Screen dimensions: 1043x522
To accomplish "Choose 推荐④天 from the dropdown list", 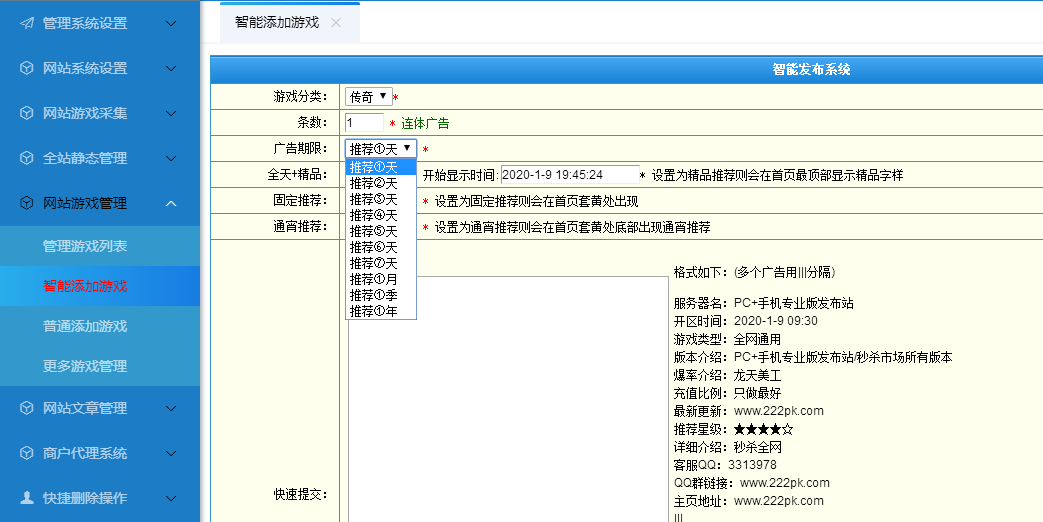I will coord(380,215).
